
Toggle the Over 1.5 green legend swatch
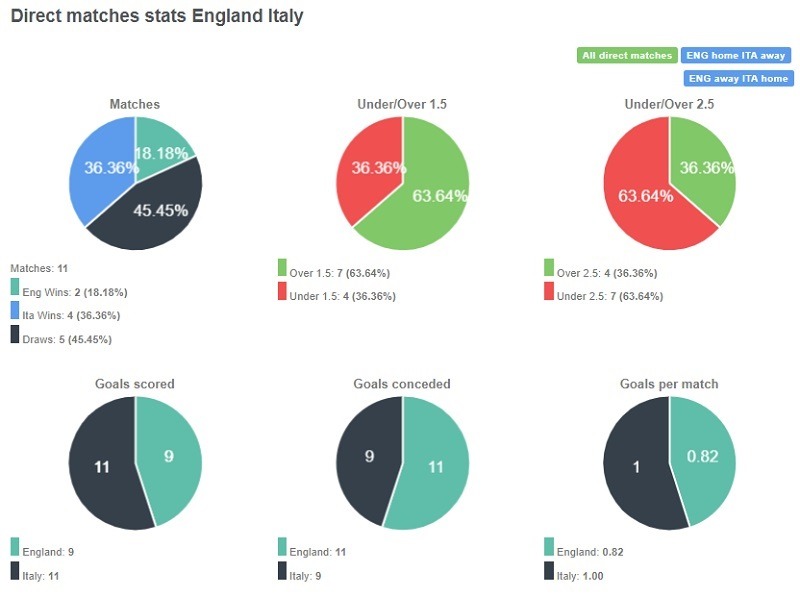tap(282, 268)
